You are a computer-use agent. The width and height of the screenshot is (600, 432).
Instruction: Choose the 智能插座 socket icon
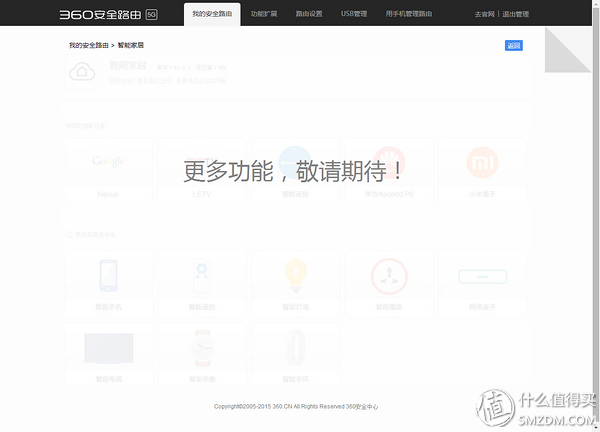(389, 276)
